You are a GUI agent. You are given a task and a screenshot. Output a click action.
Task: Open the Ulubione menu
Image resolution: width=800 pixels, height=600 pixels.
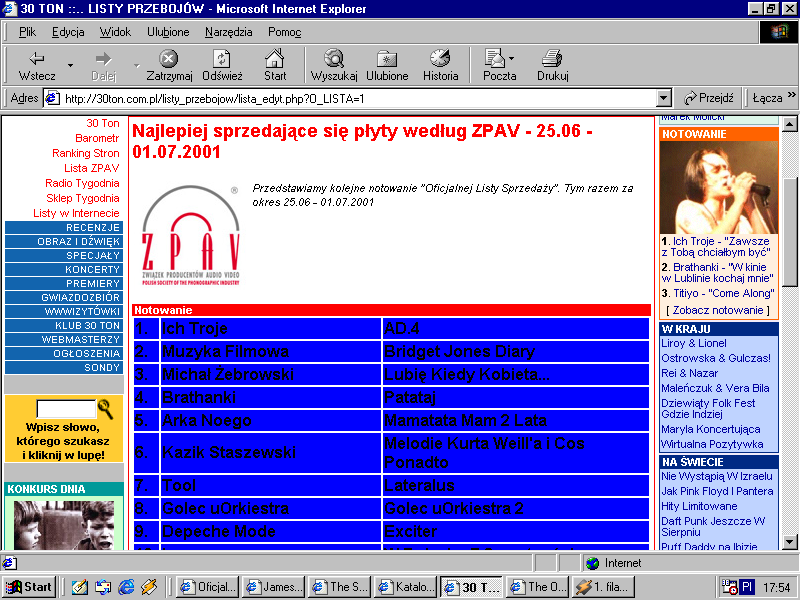click(x=168, y=32)
